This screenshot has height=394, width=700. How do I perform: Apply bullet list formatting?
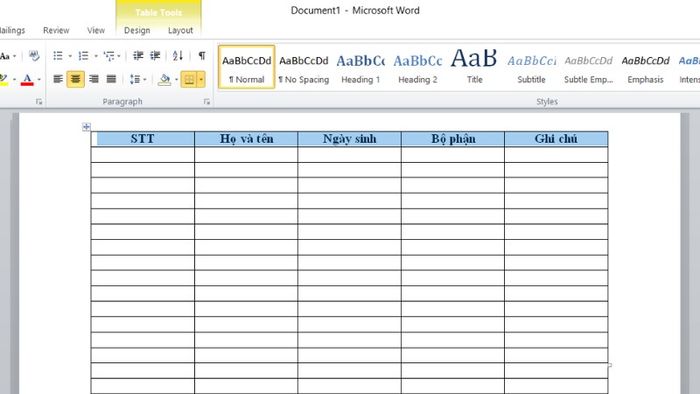point(58,56)
